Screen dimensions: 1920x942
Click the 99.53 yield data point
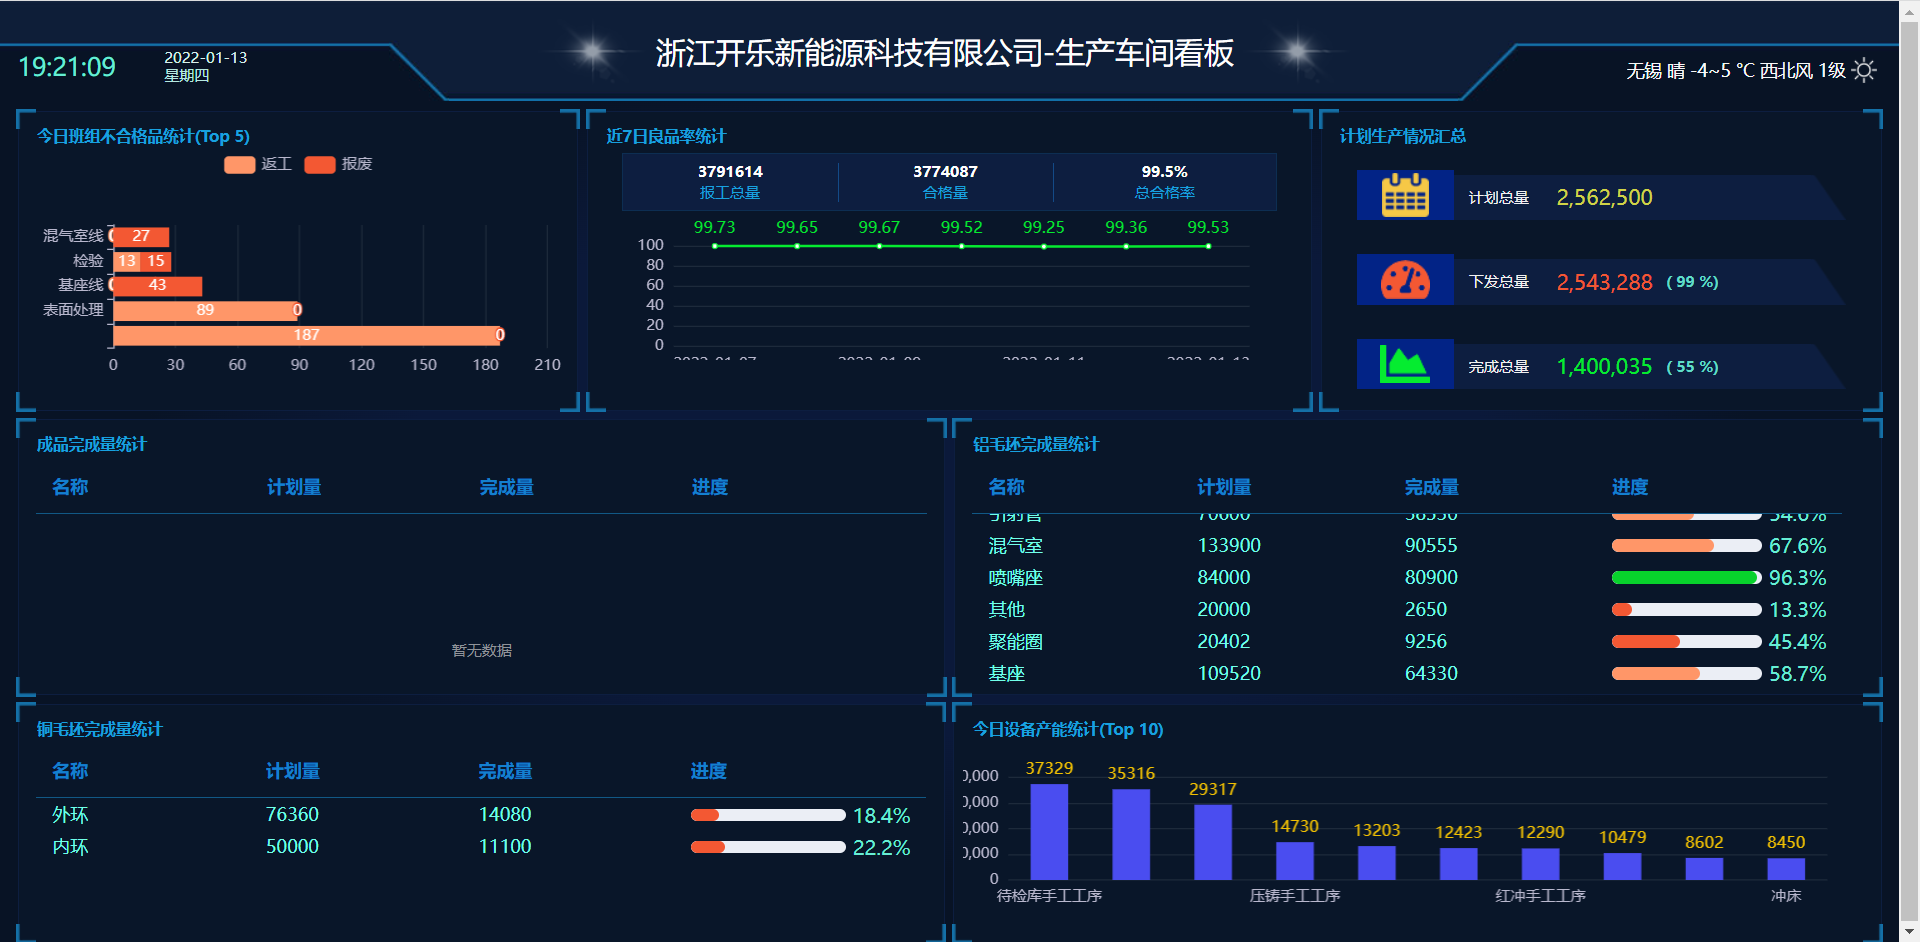pyautogui.click(x=1208, y=246)
